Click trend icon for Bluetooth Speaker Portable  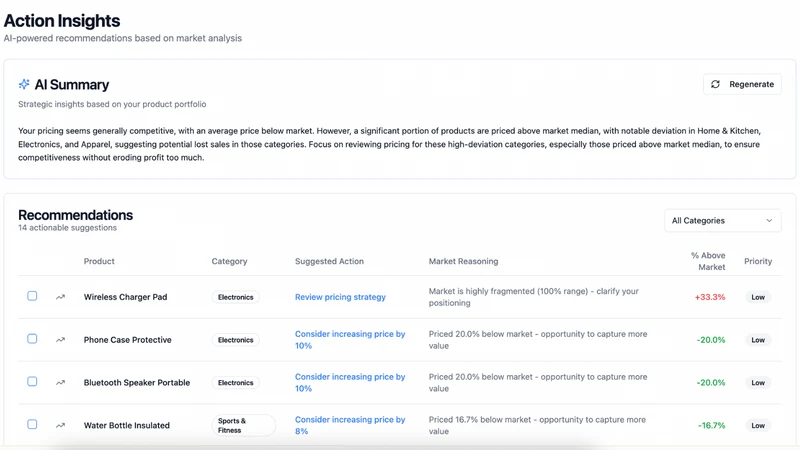pyautogui.click(x=60, y=383)
